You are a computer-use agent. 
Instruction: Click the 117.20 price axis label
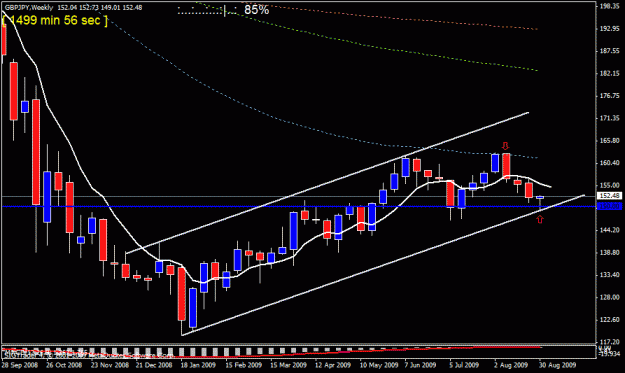609,342
